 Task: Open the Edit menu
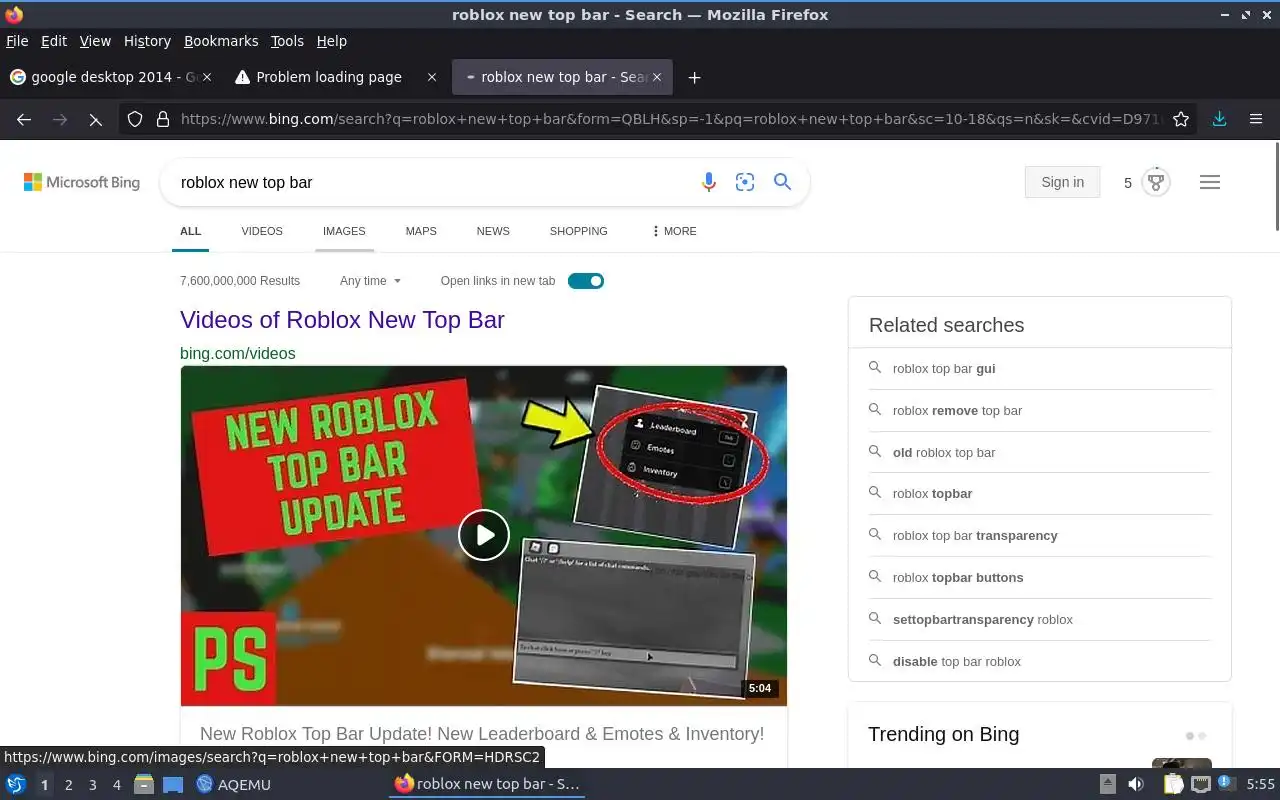(54, 41)
